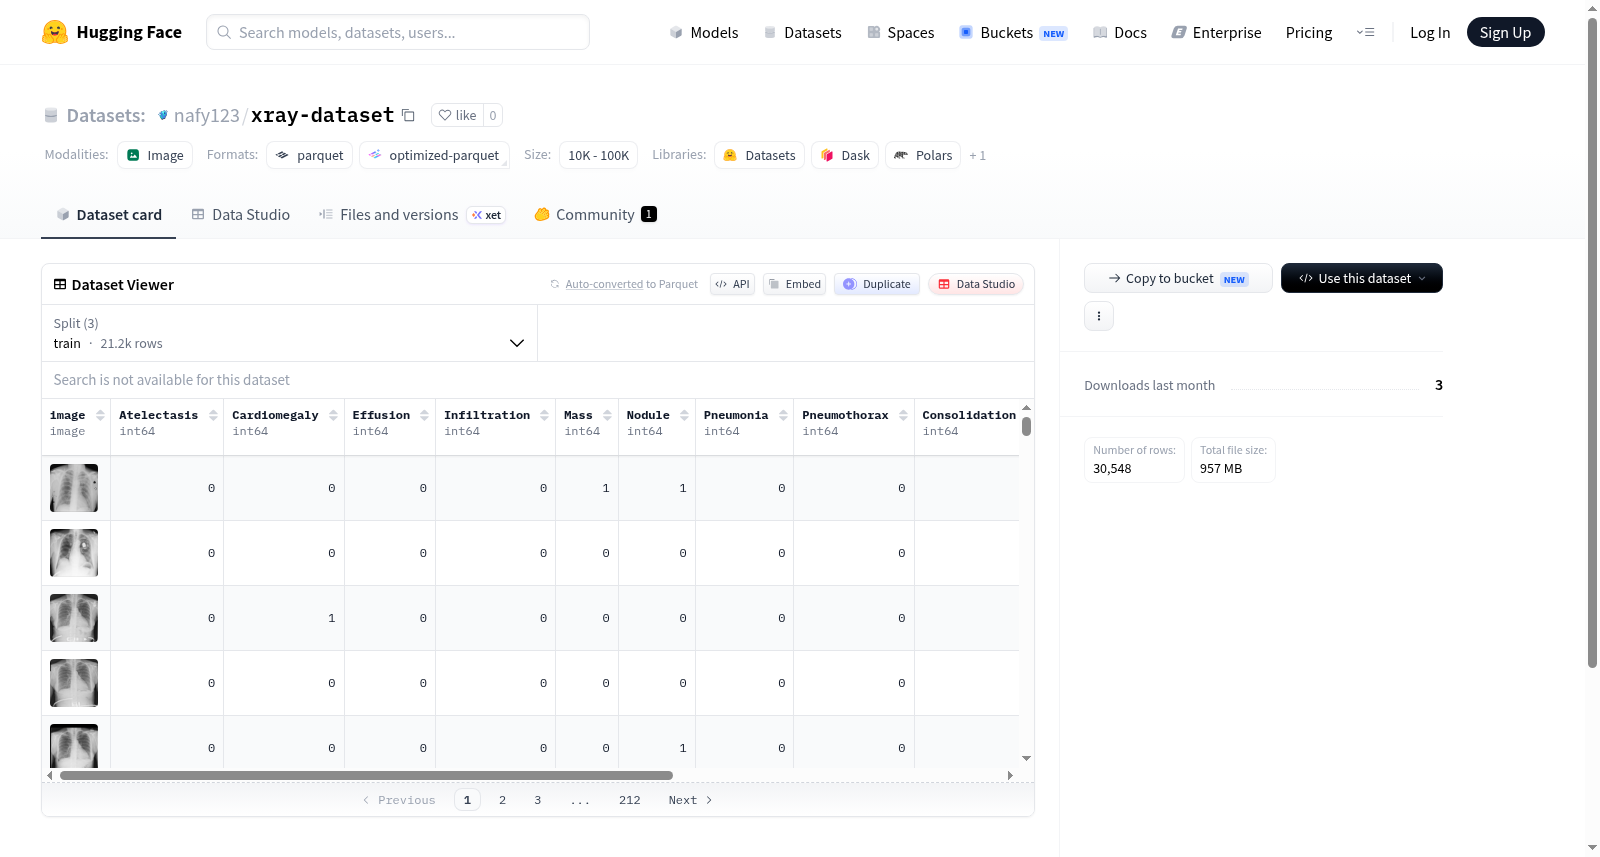This screenshot has width=1600, height=857.
Task: Open the nafy123 user profile link
Action: click(x=207, y=115)
